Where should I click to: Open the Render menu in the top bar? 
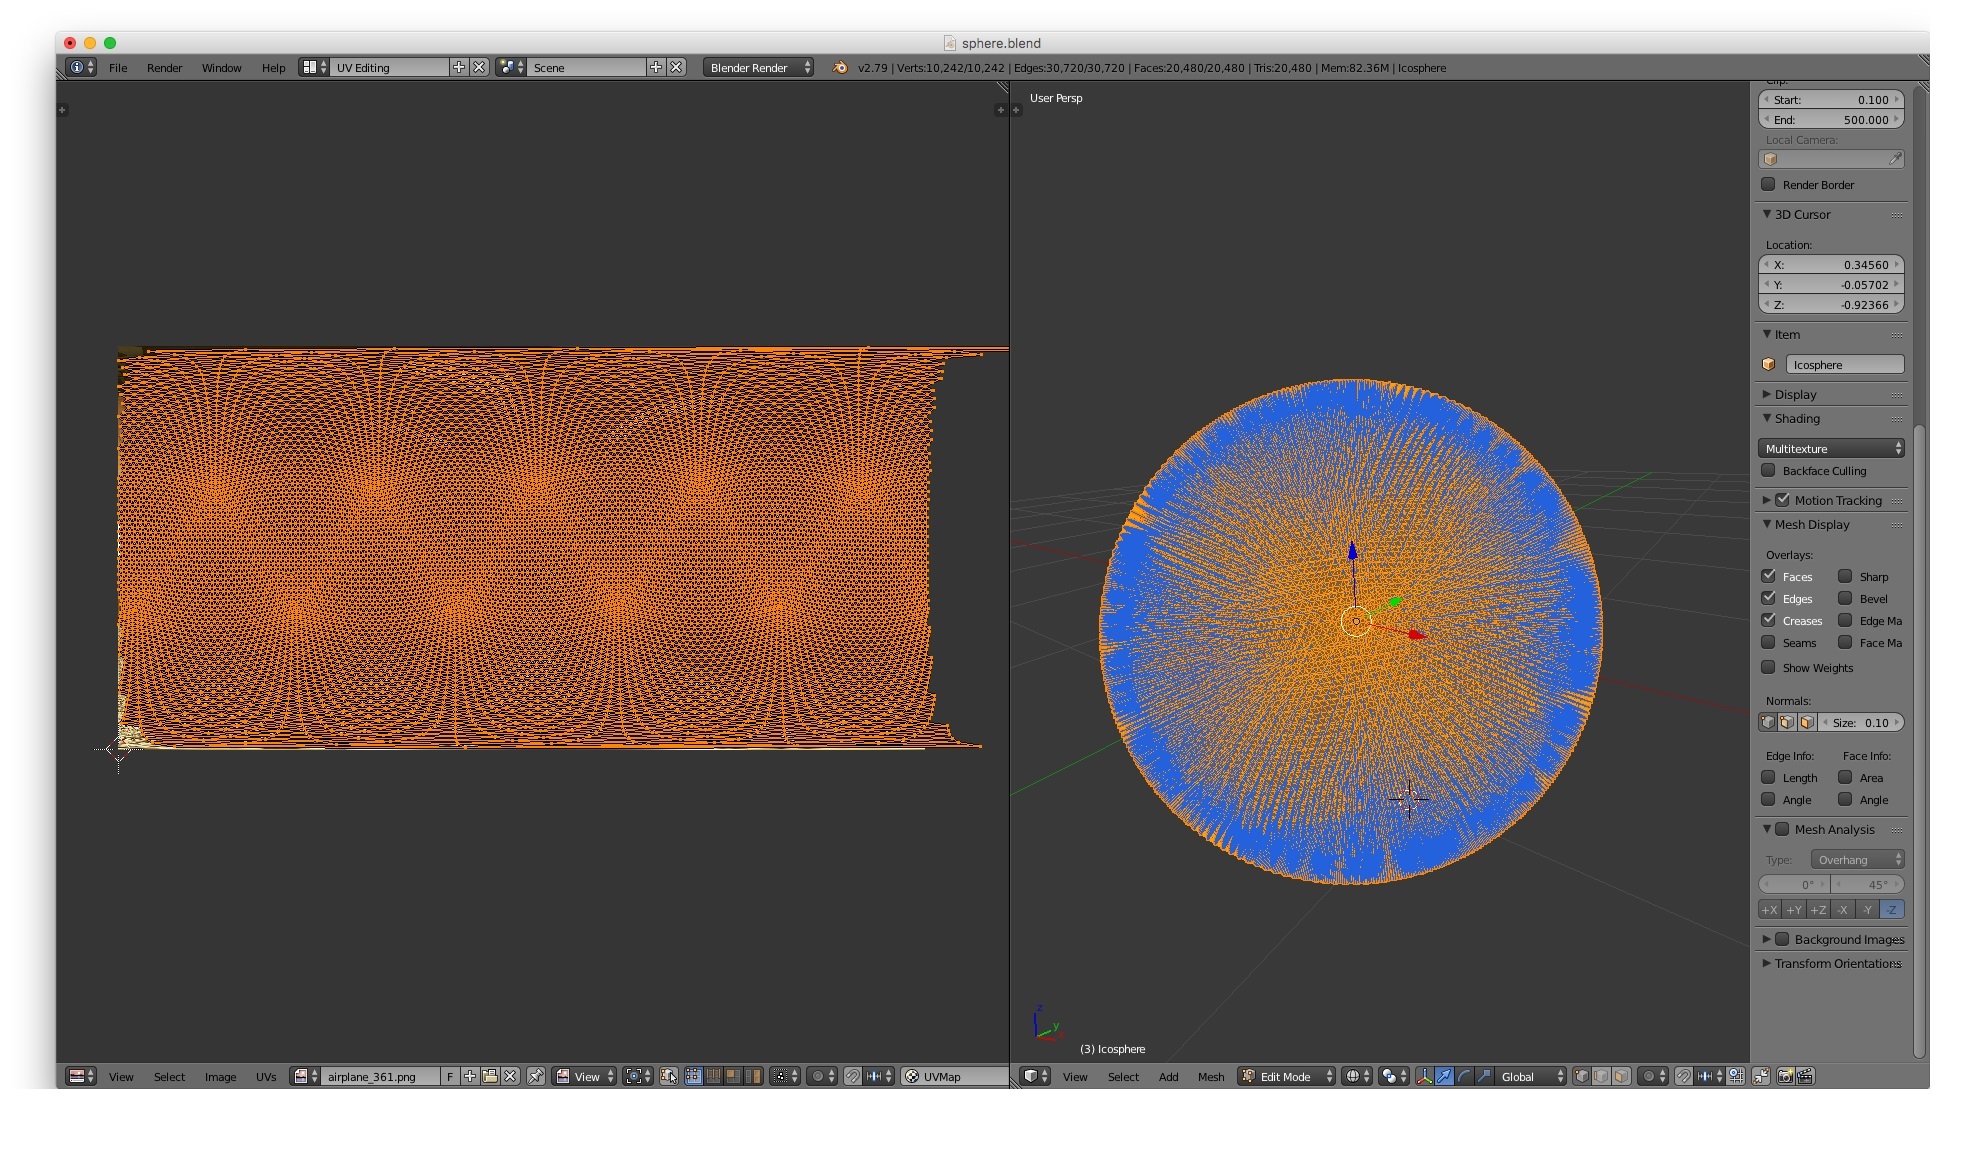pos(164,68)
